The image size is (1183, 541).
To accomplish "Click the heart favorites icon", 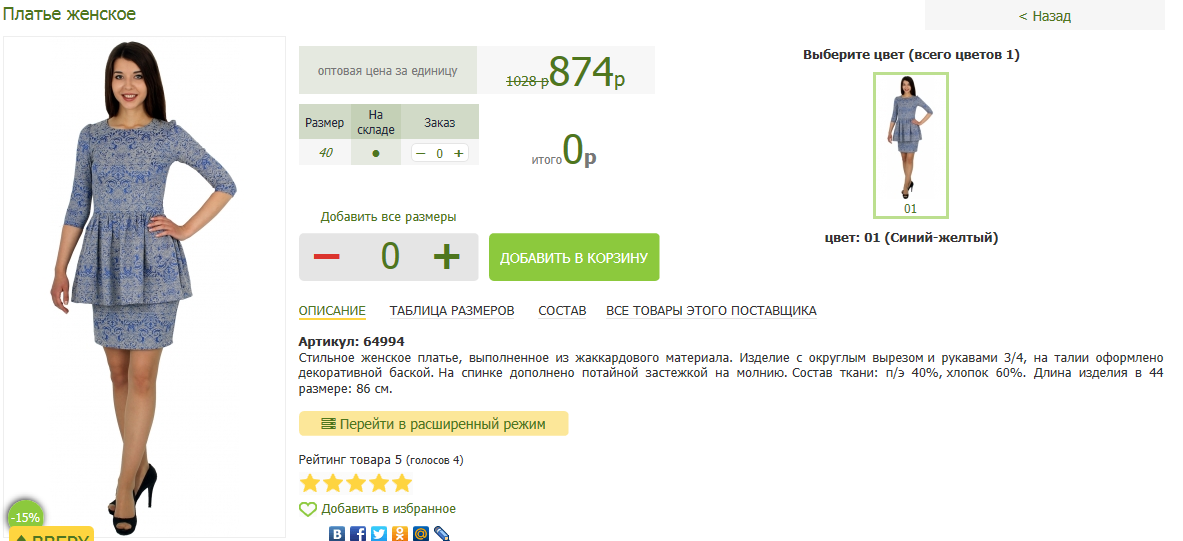I will tap(308, 509).
